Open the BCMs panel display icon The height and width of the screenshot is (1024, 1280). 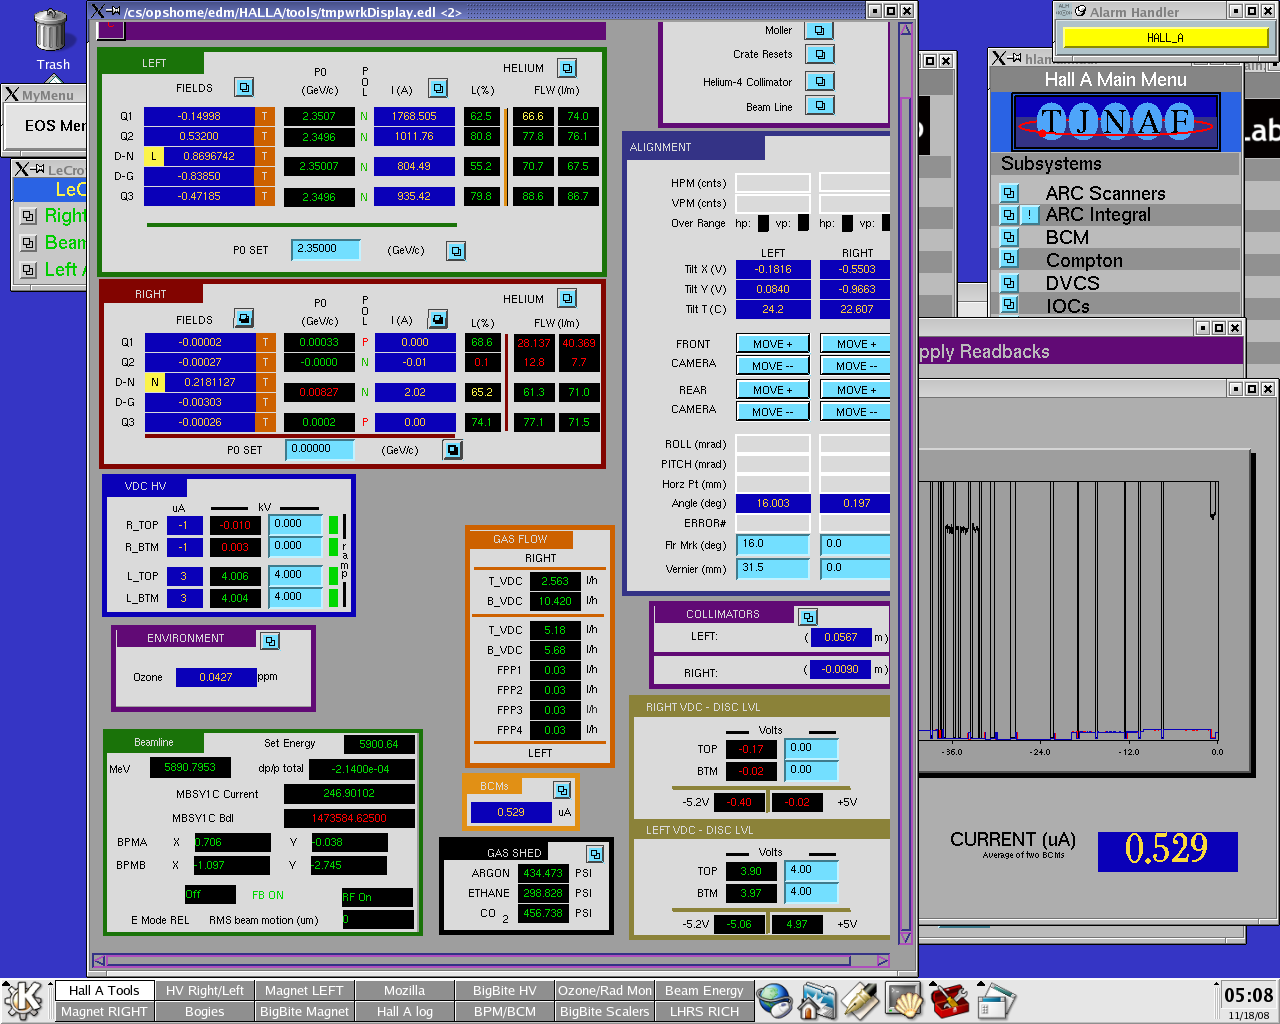pos(562,790)
